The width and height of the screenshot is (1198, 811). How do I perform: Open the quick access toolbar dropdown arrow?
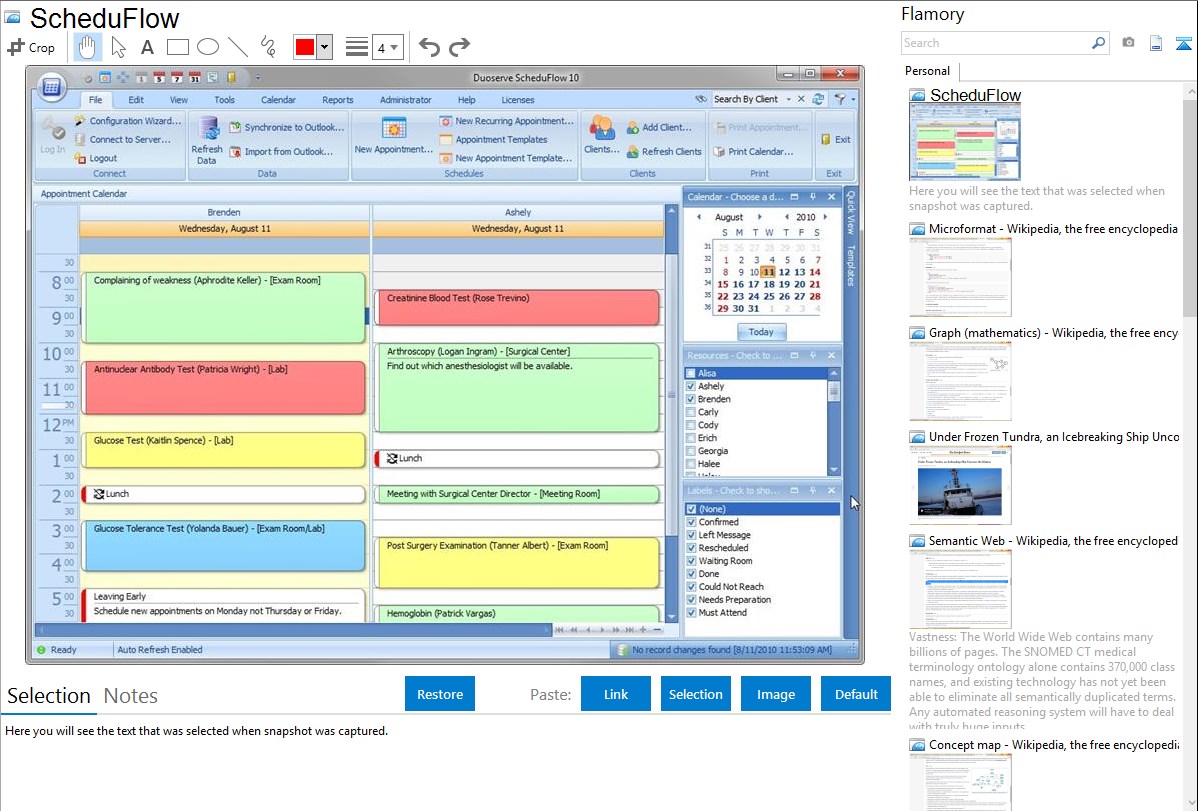257,77
